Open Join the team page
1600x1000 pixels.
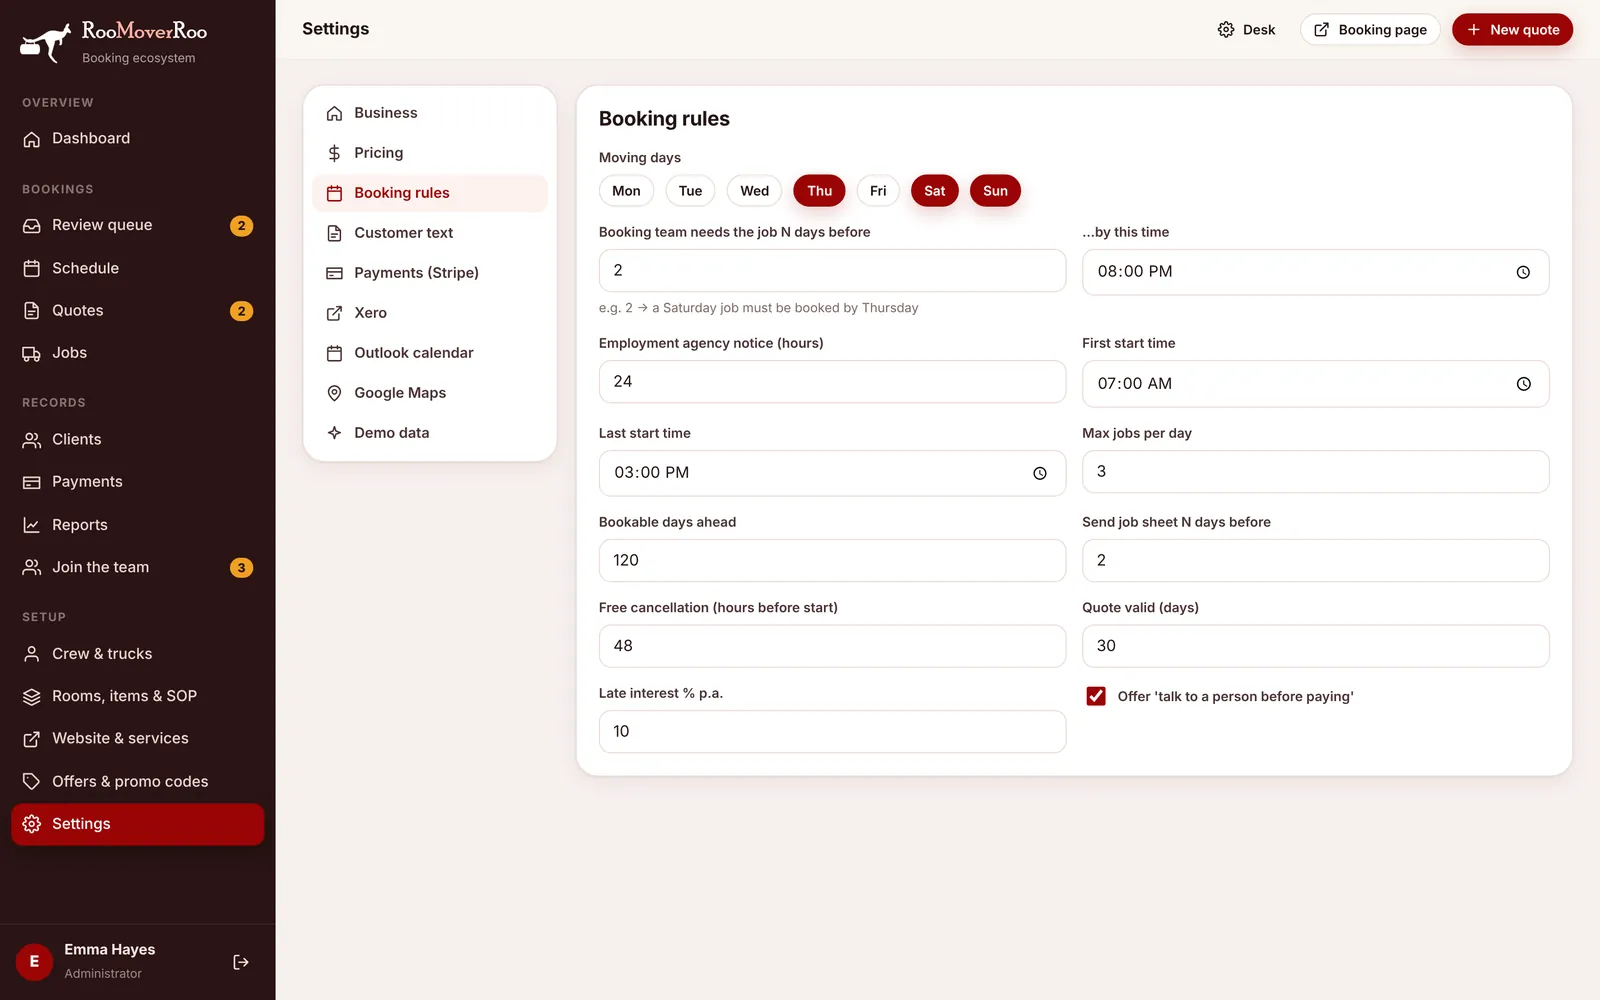137,567
